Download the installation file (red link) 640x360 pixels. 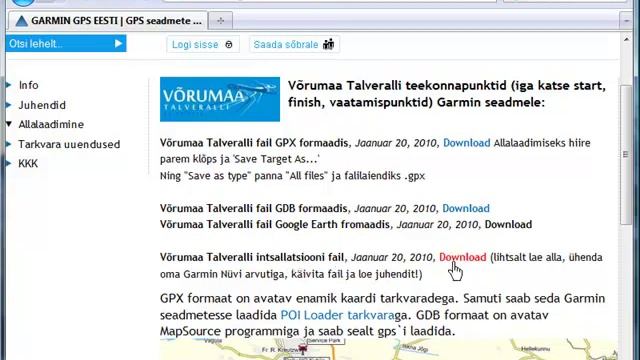tap(462, 257)
